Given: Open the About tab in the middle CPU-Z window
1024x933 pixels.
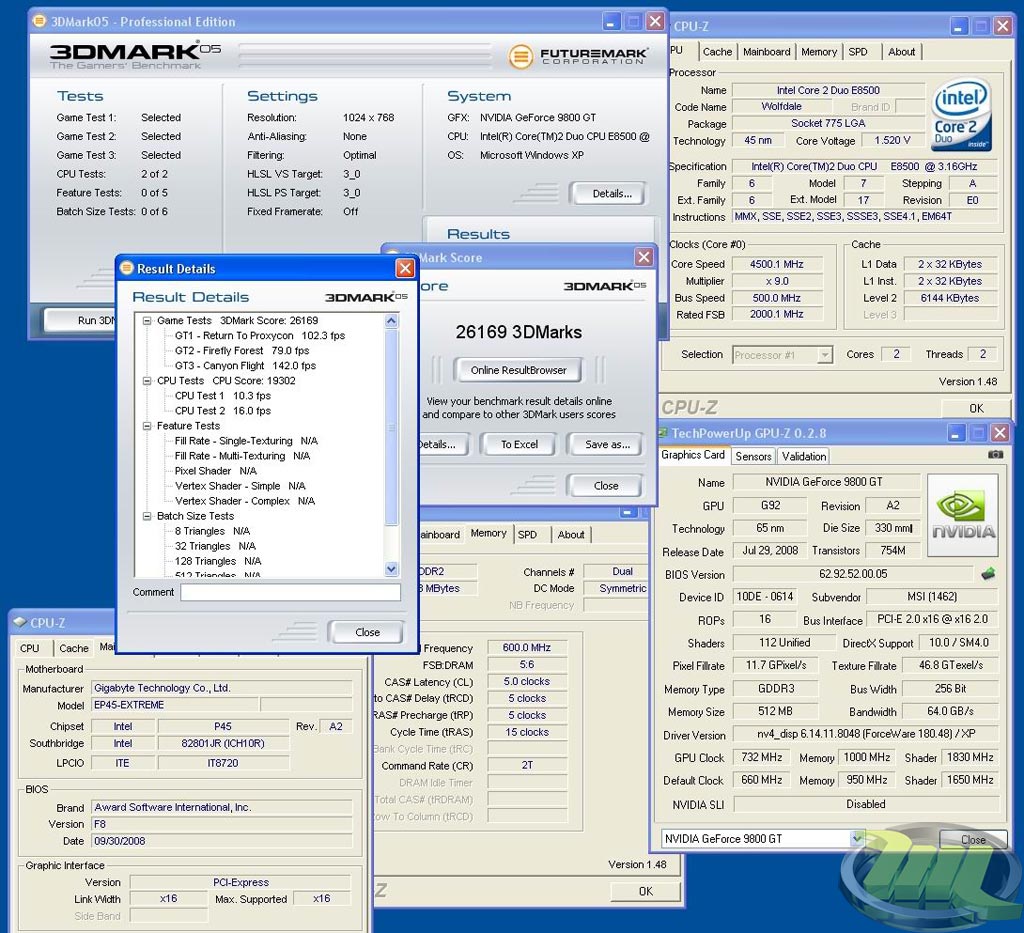Looking at the screenshot, I should pyautogui.click(x=571, y=535).
